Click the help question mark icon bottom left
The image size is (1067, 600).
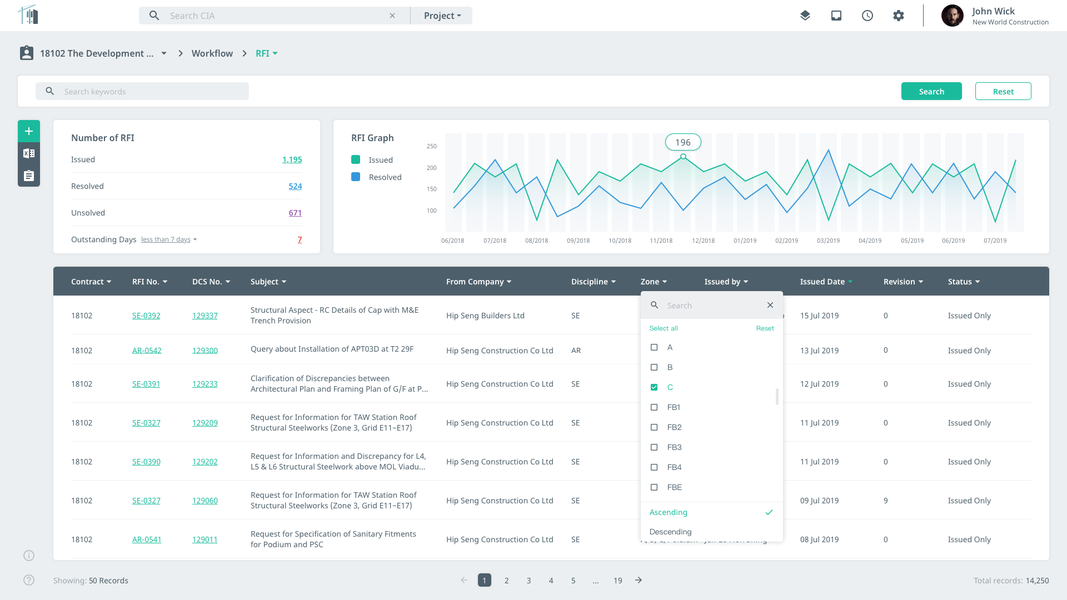tap(29, 580)
